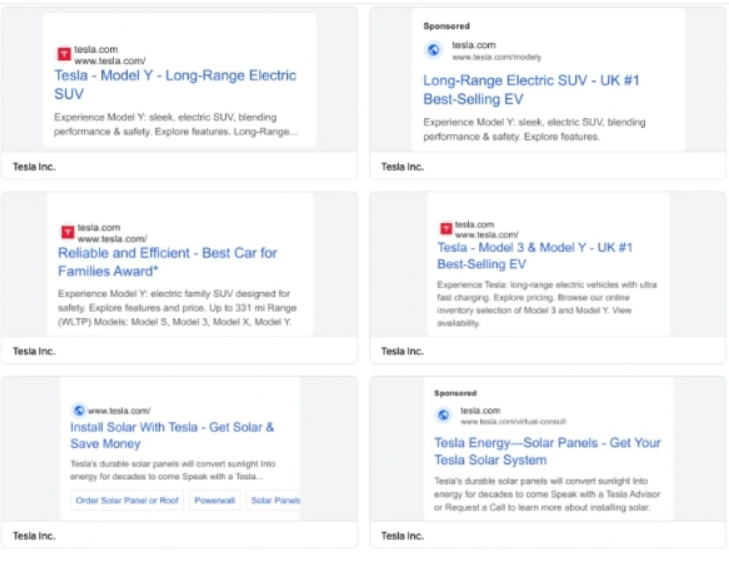Screen dimensions: 729x568
Task: Click 'Tesla Inc.' under the Best Car for Families card
Action: (34, 351)
